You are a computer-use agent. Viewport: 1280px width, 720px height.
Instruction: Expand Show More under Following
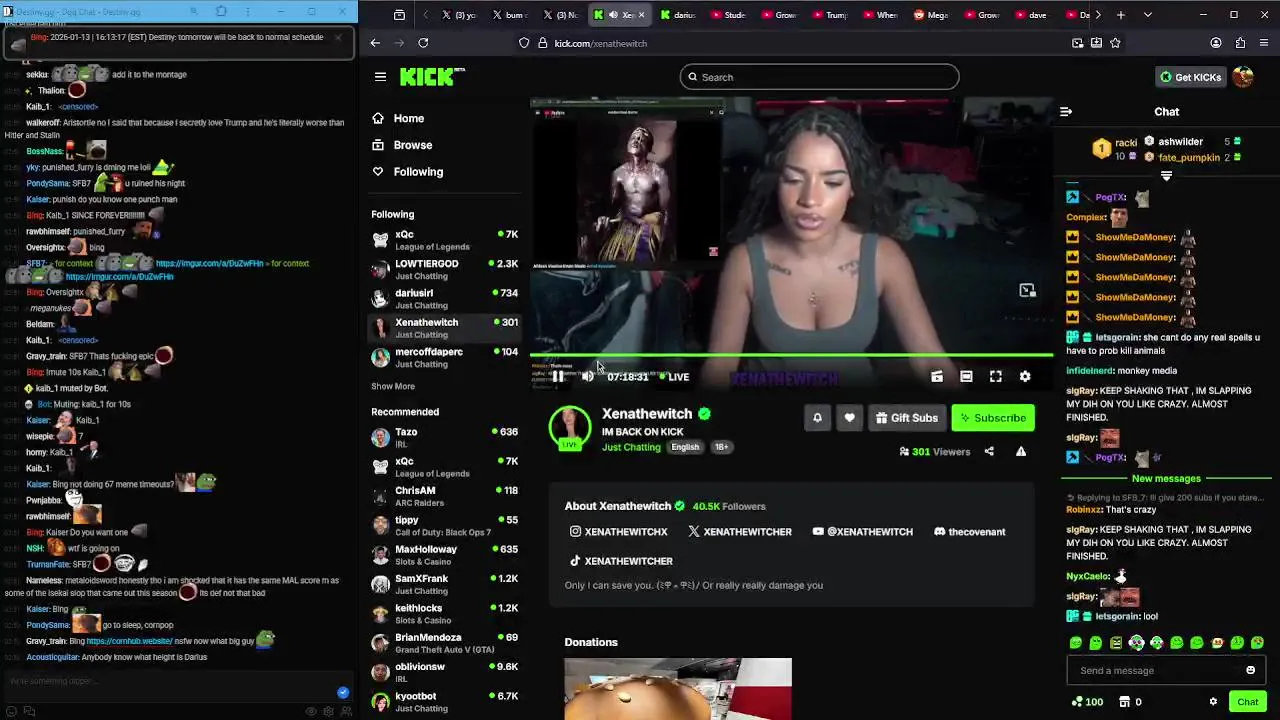coord(393,386)
